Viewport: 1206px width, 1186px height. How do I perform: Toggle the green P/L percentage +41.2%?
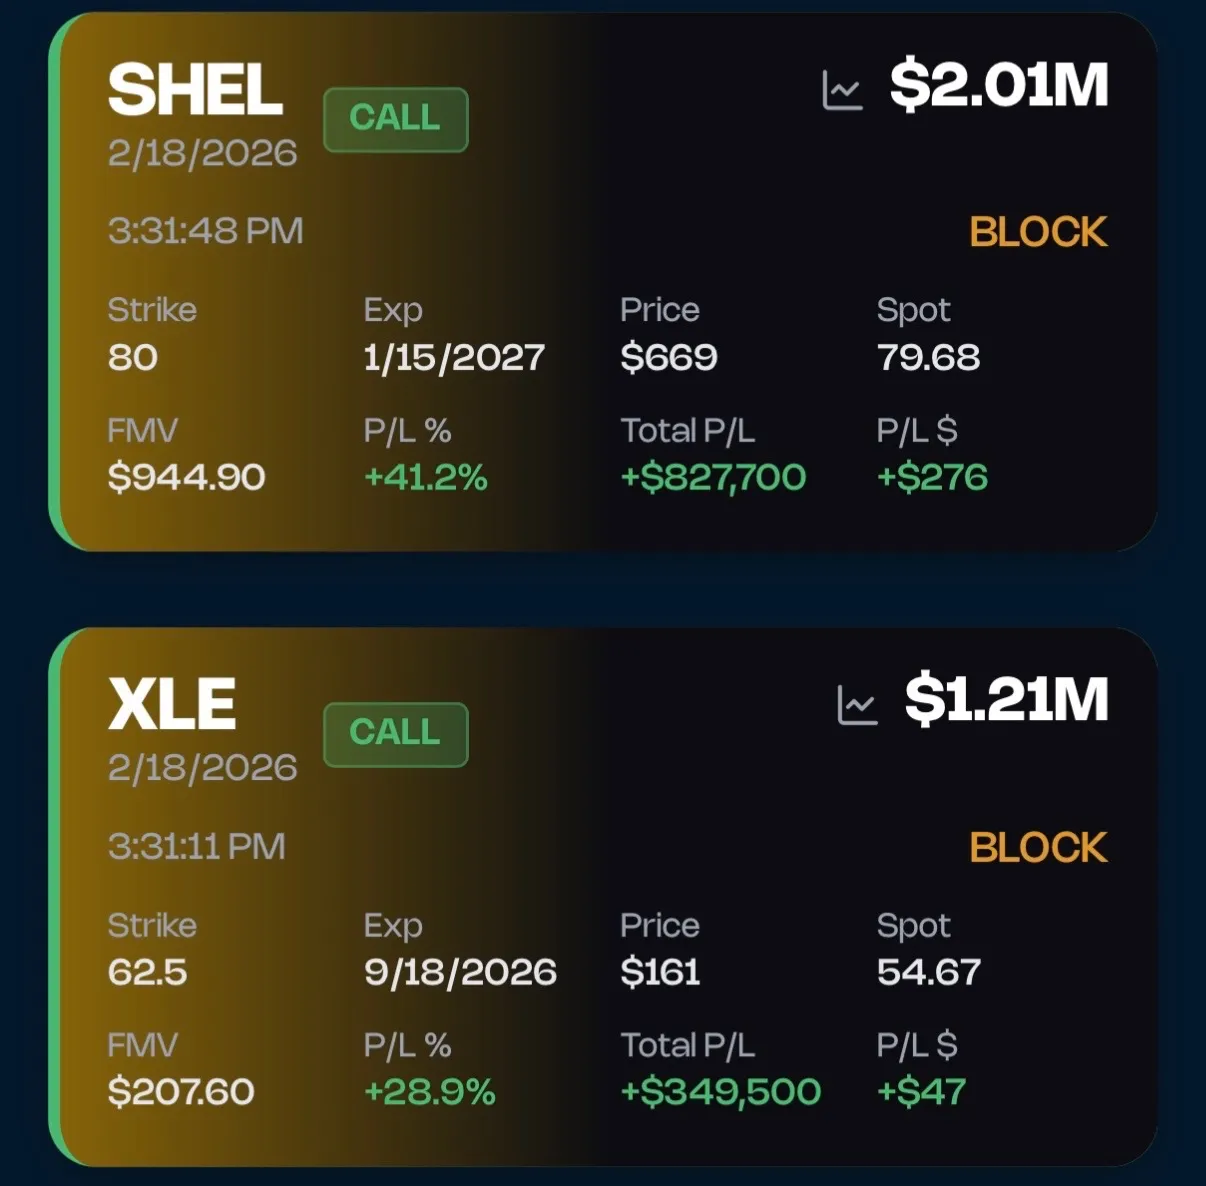[x=425, y=478]
